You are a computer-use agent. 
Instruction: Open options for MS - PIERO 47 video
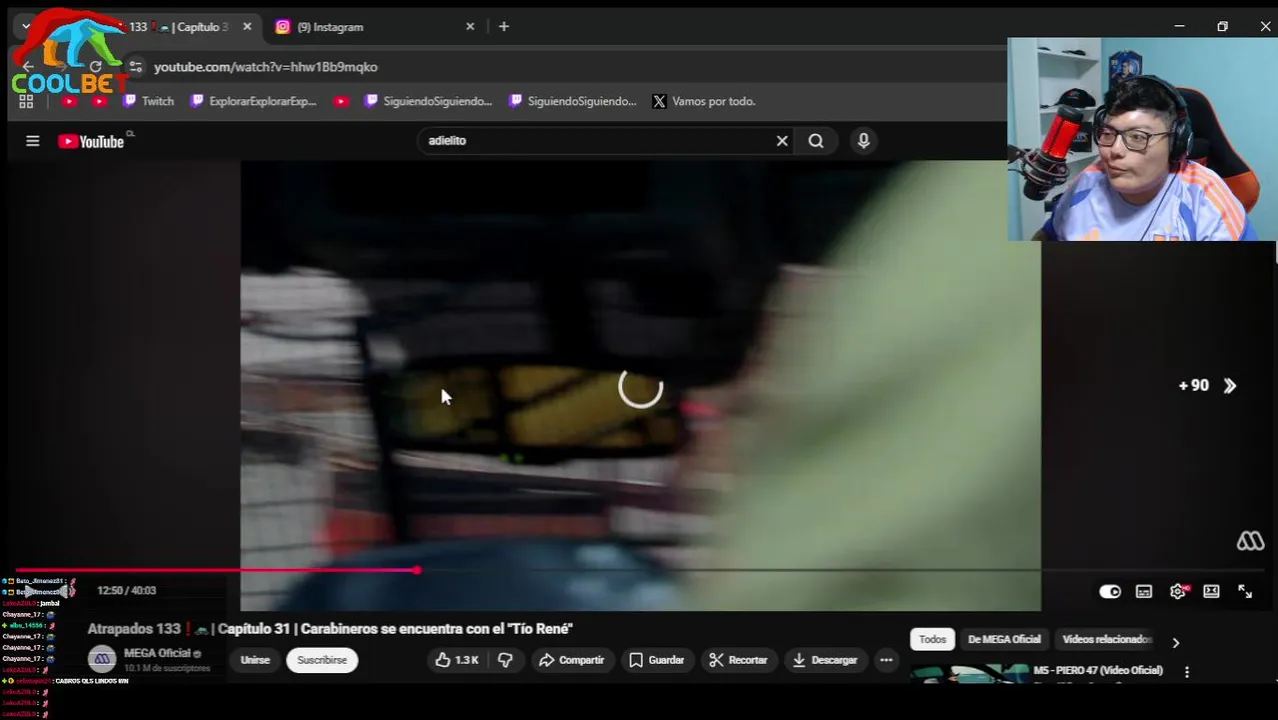coord(1187,672)
